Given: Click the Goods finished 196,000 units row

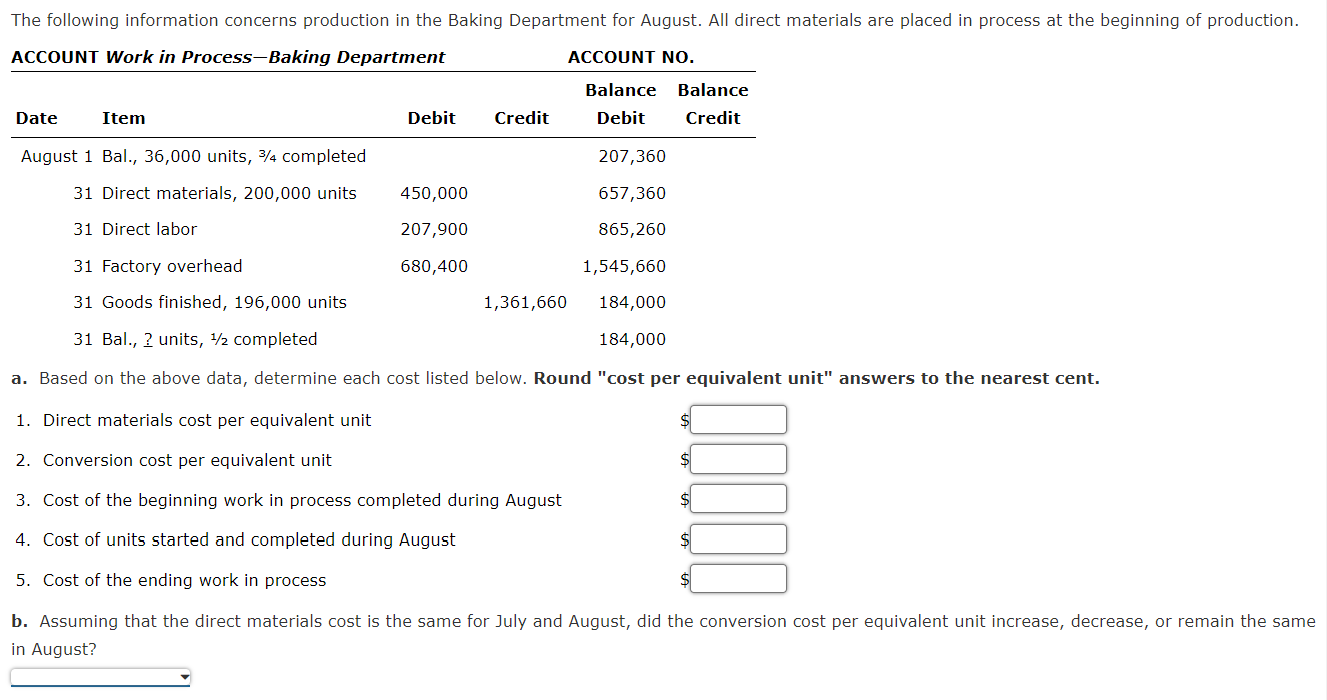Looking at the screenshot, I should (223, 302).
